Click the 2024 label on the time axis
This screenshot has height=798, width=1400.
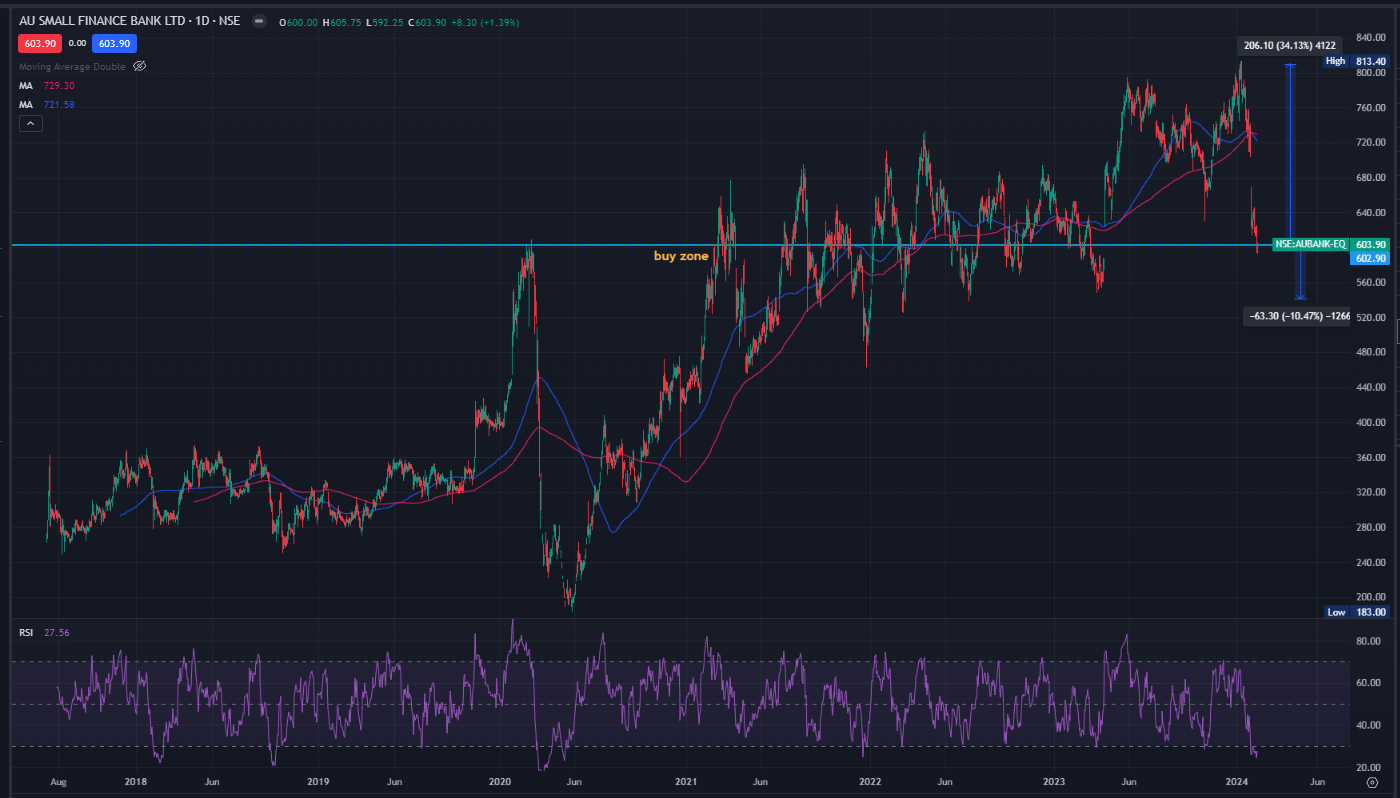pyautogui.click(x=1238, y=781)
